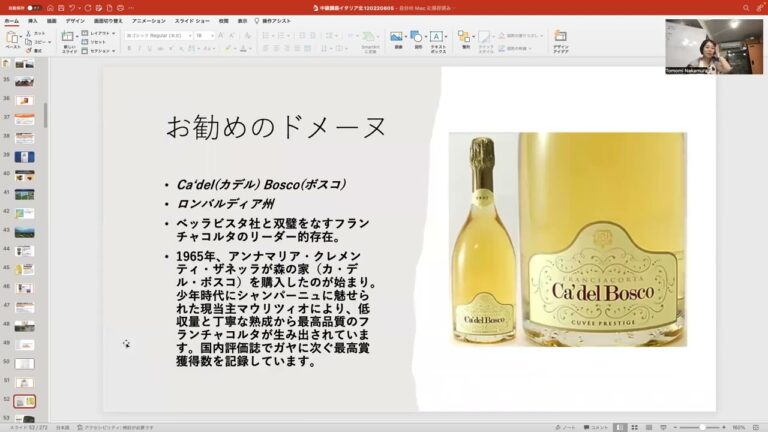Viewport: 768px width, 432px height.
Task: Start Slide Show from status bar icon
Action: point(663,428)
